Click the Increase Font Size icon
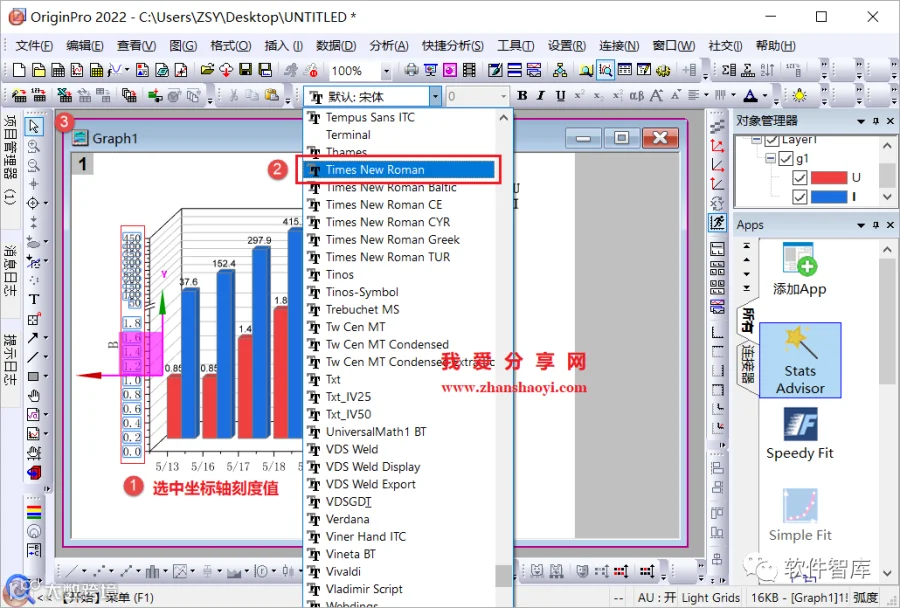The image size is (900, 608). click(x=656, y=96)
